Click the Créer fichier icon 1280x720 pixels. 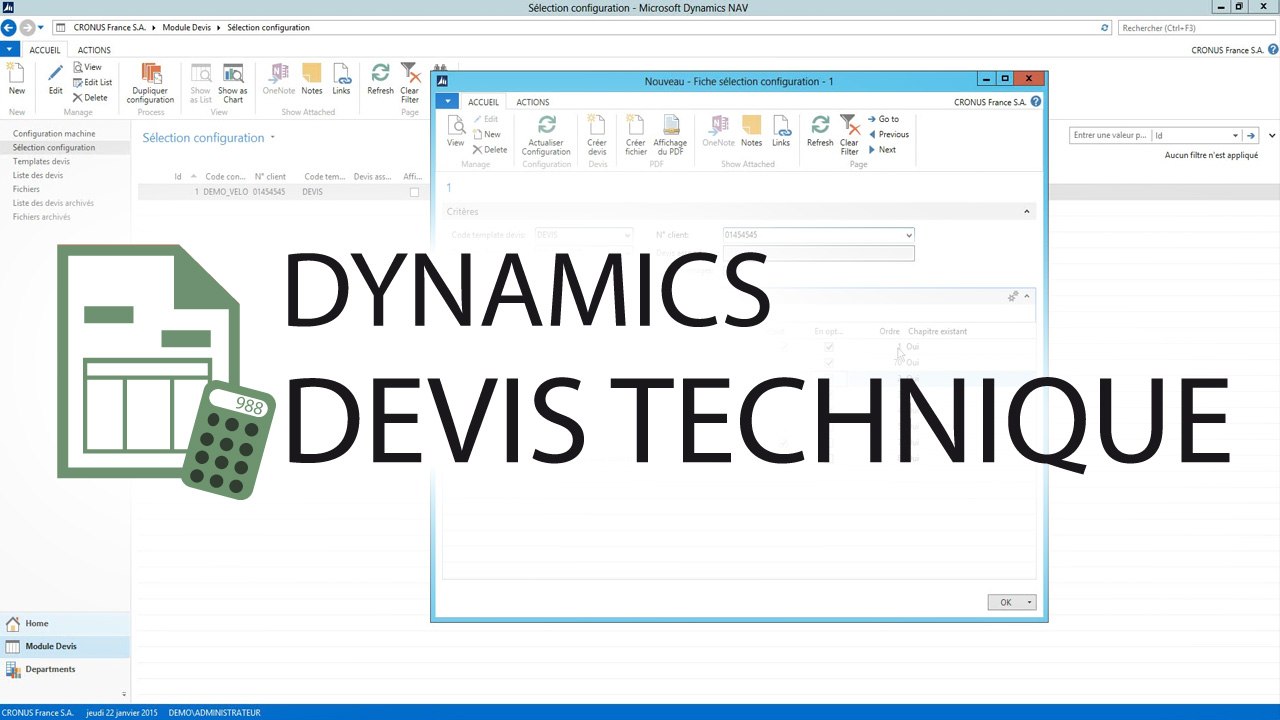pyautogui.click(x=636, y=126)
